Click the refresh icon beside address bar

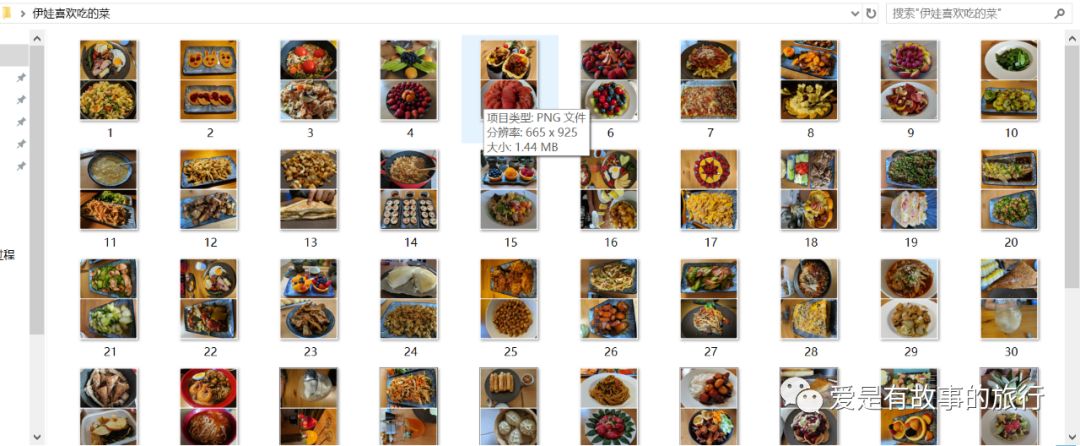[871, 13]
